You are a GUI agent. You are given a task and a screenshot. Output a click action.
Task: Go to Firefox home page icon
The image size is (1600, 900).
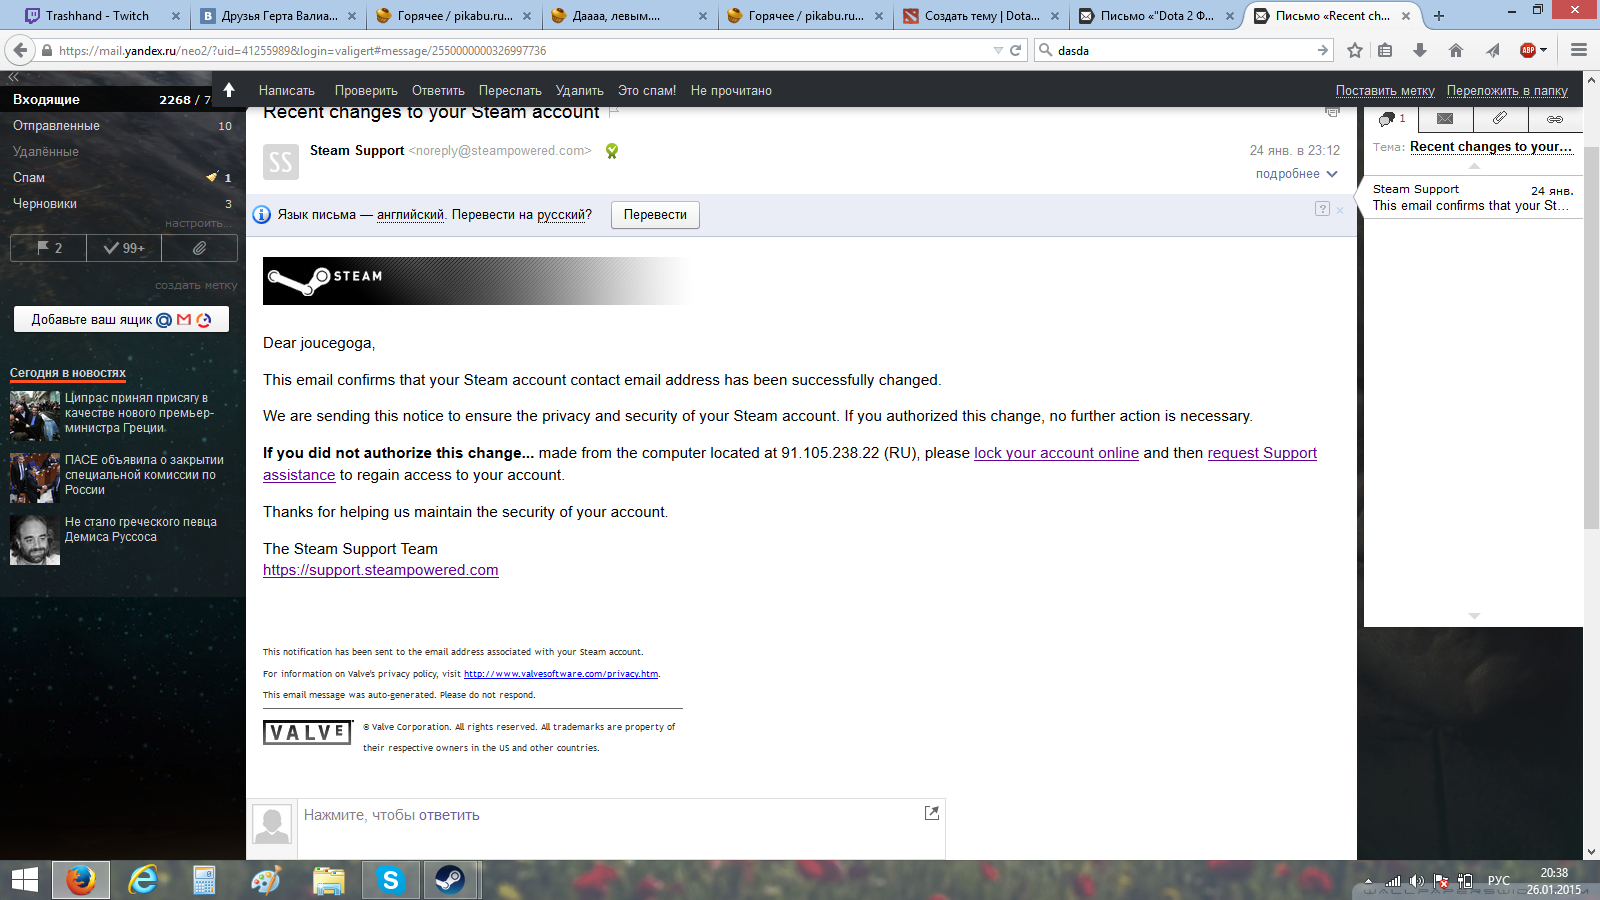pos(1456,50)
